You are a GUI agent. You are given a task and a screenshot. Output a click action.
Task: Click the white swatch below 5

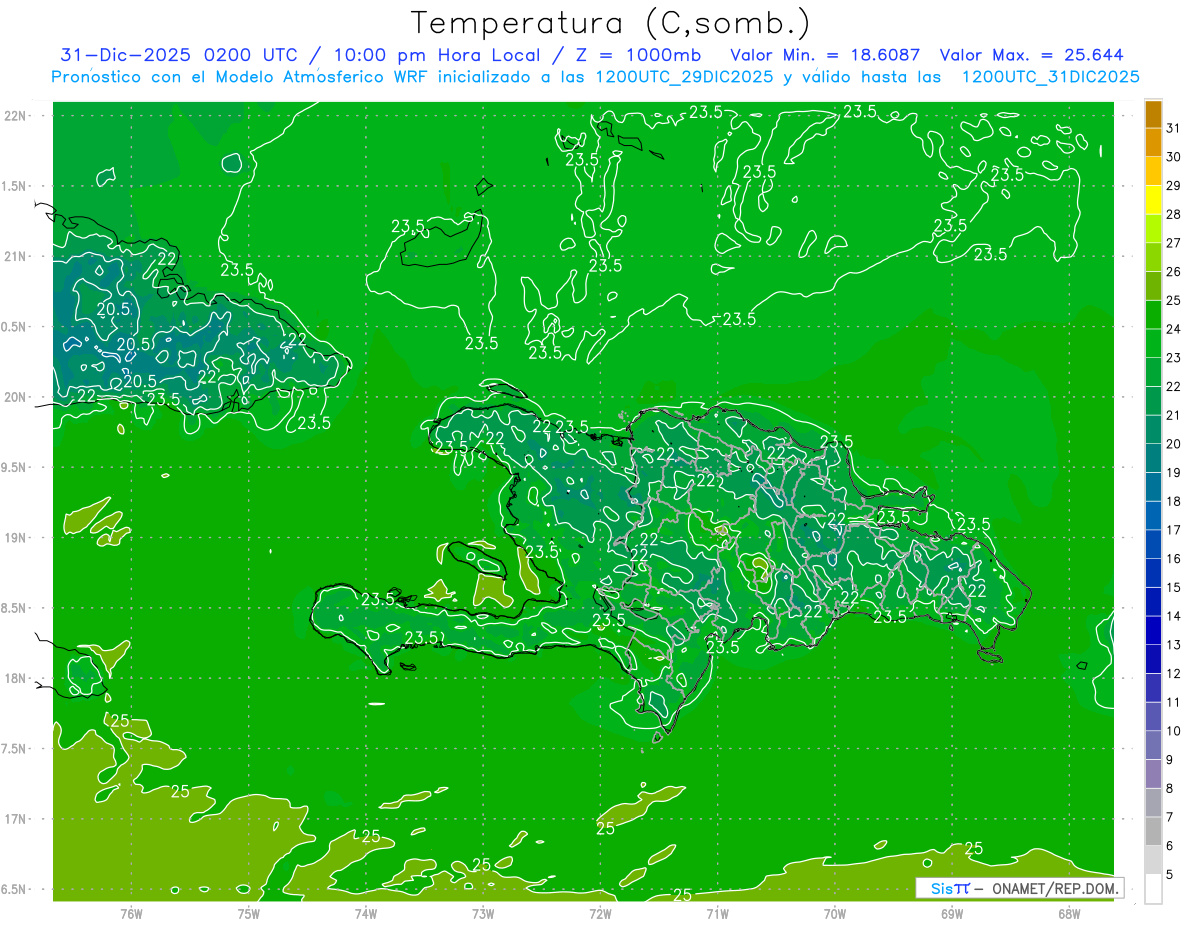pyautogui.click(x=1153, y=889)
